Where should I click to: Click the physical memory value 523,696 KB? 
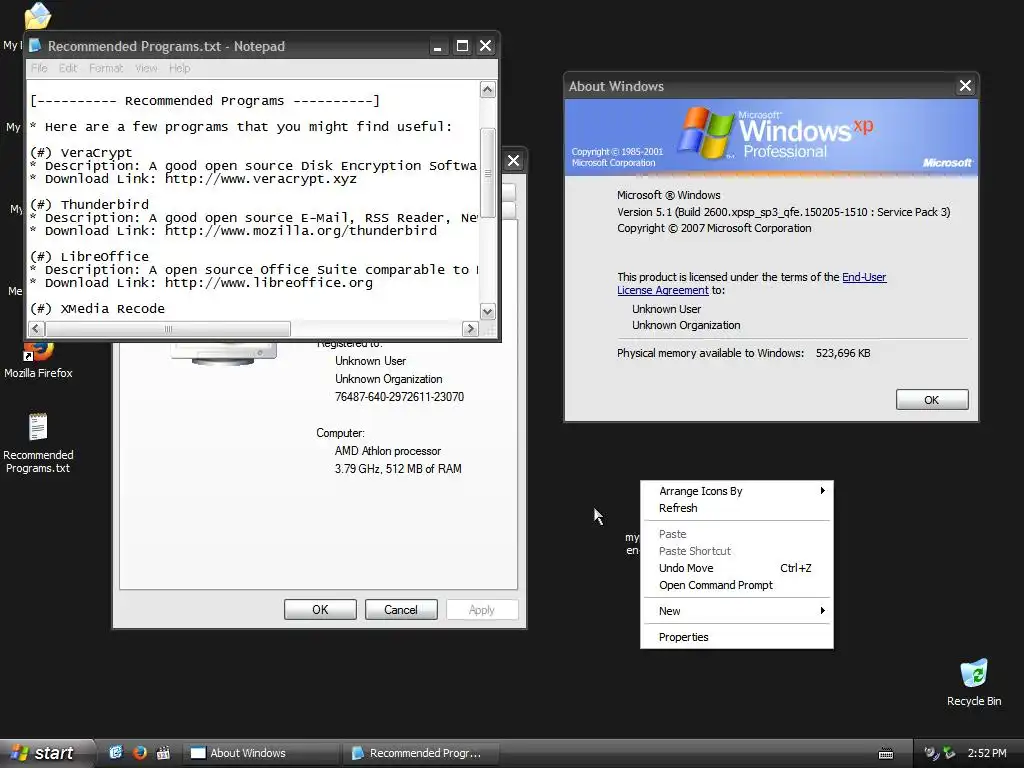(x=842, y=353)
